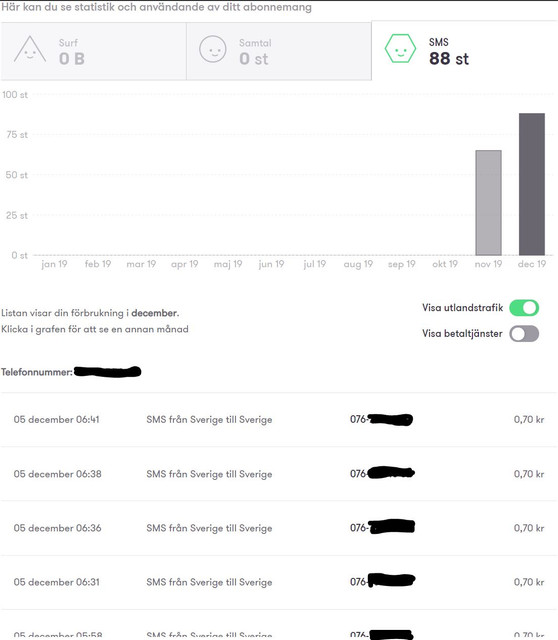Enable the Visa betaltjänster toggle

click(x=524, y=333)
